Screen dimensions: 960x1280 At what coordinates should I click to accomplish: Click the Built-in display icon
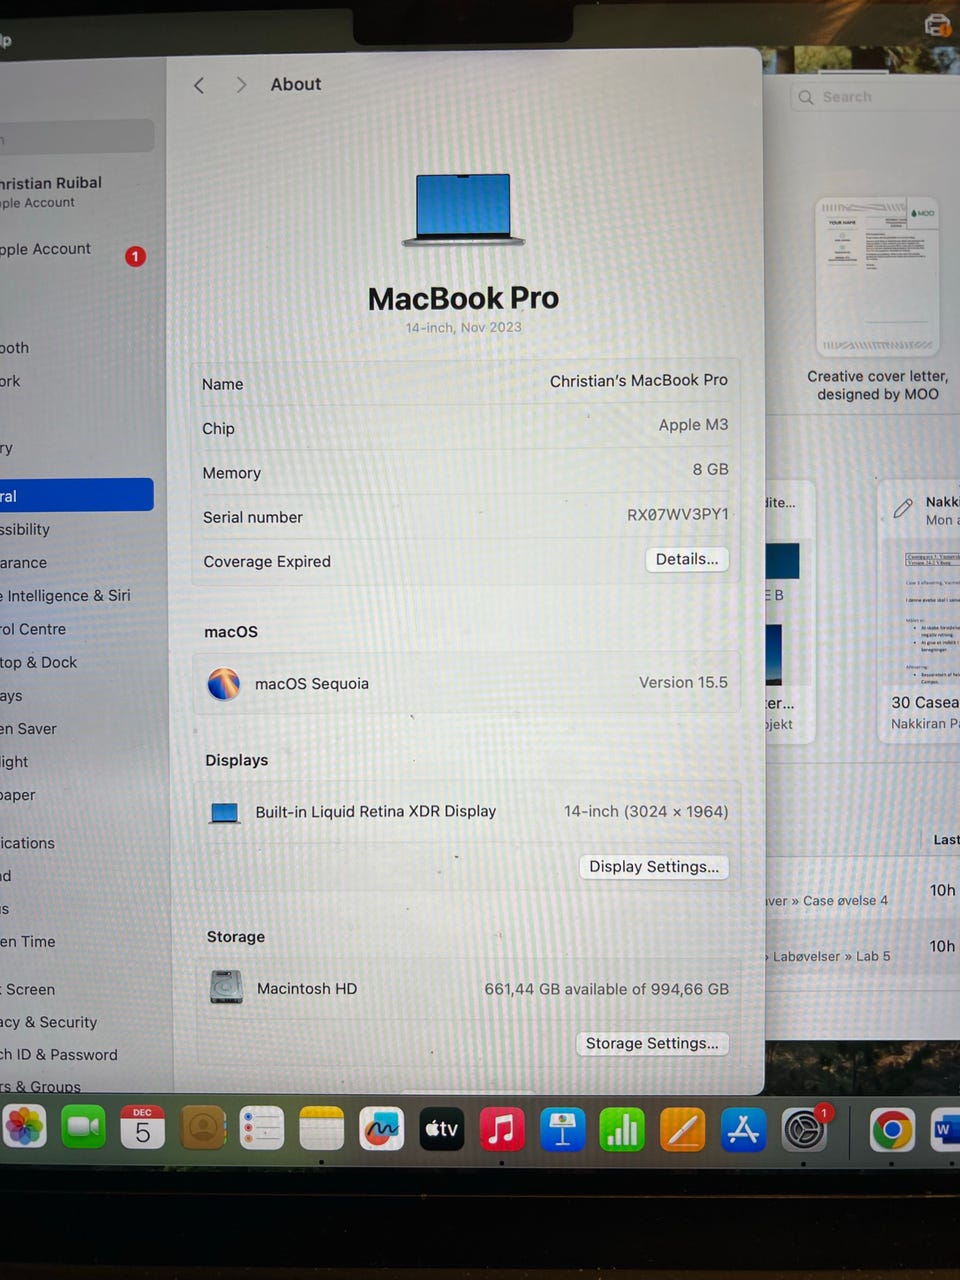point(225,812)
